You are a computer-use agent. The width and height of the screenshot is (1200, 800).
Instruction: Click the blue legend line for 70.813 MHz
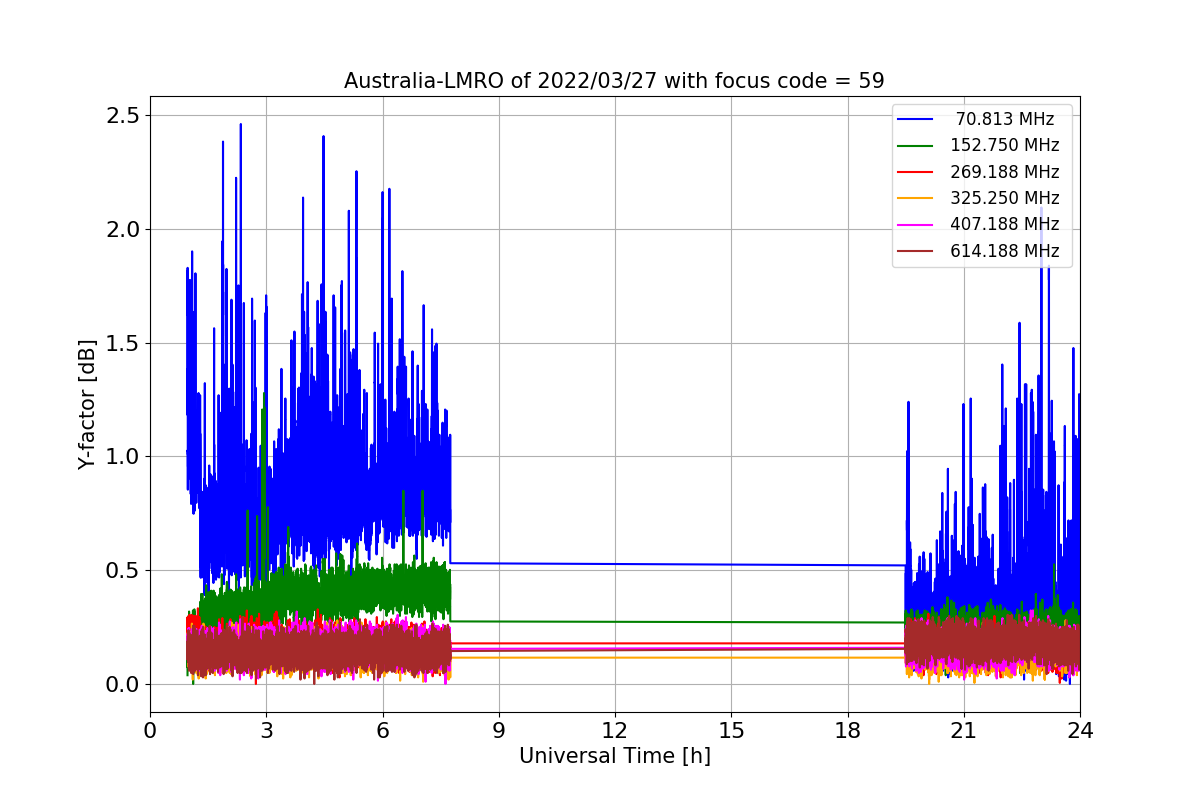917,119
